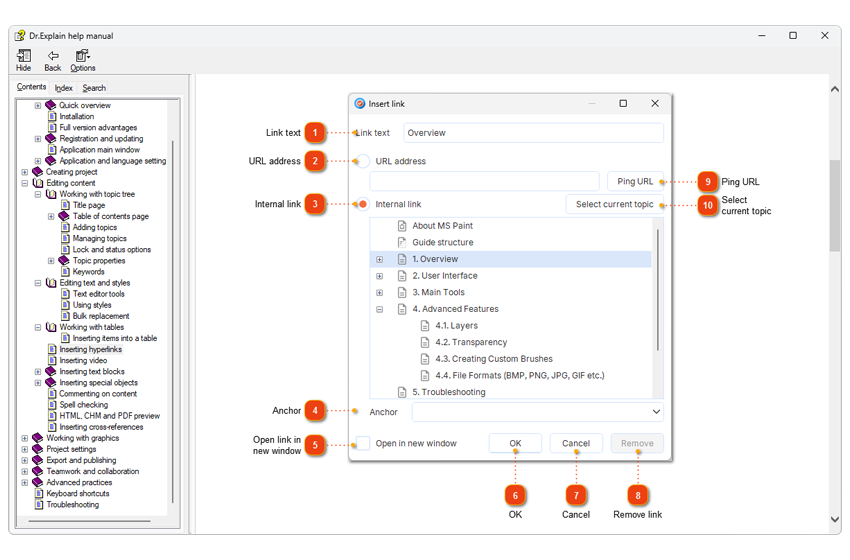The height and width of the screenshot is (560, 850).
Task: Click the Back arrow toolbar icon
Action: (x=53, y=56)
